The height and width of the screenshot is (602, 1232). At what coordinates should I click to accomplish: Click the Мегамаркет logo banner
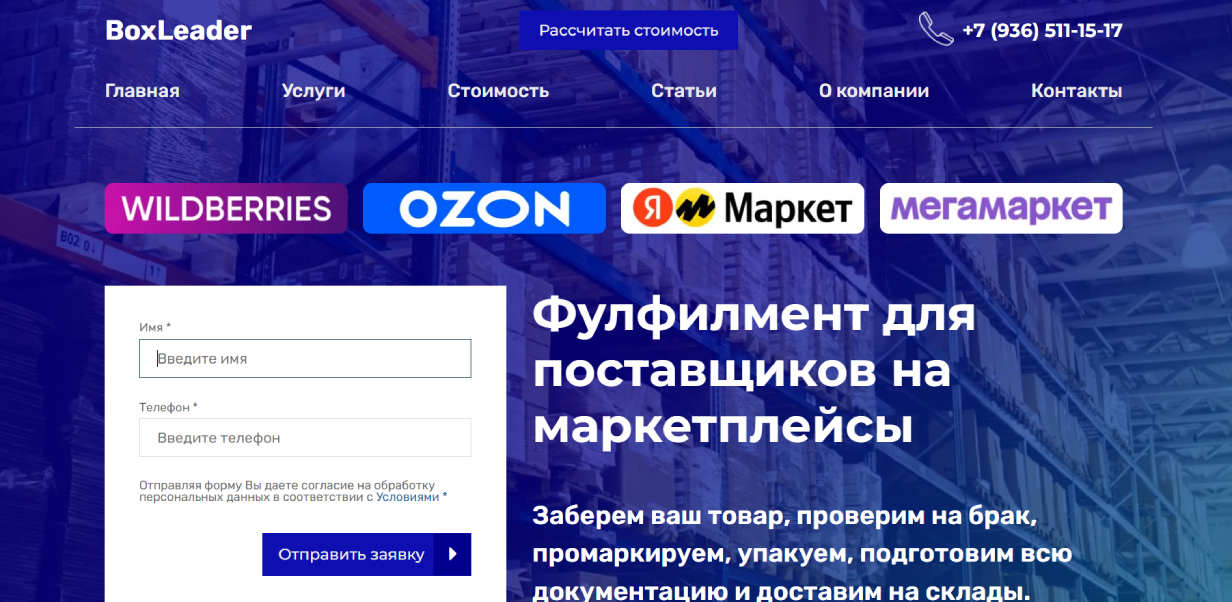click(x=1001, y=208)
